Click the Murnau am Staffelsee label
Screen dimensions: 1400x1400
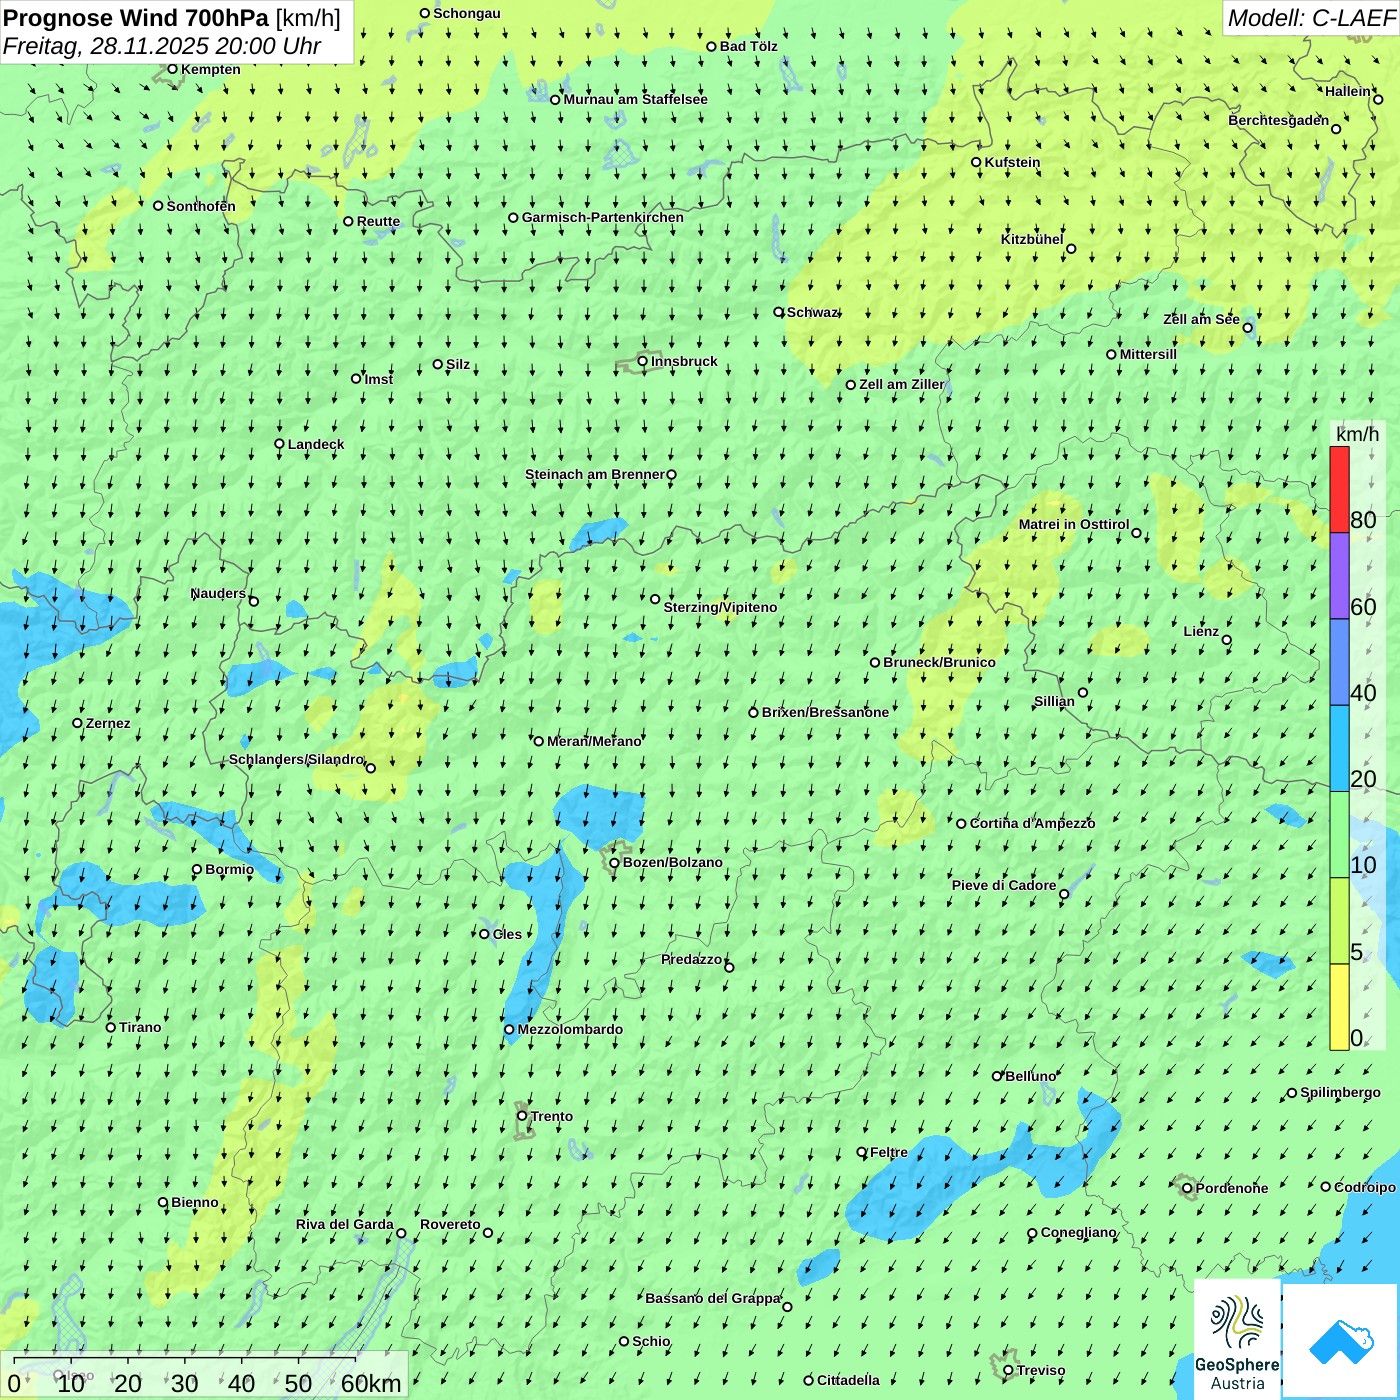(635, 99)
